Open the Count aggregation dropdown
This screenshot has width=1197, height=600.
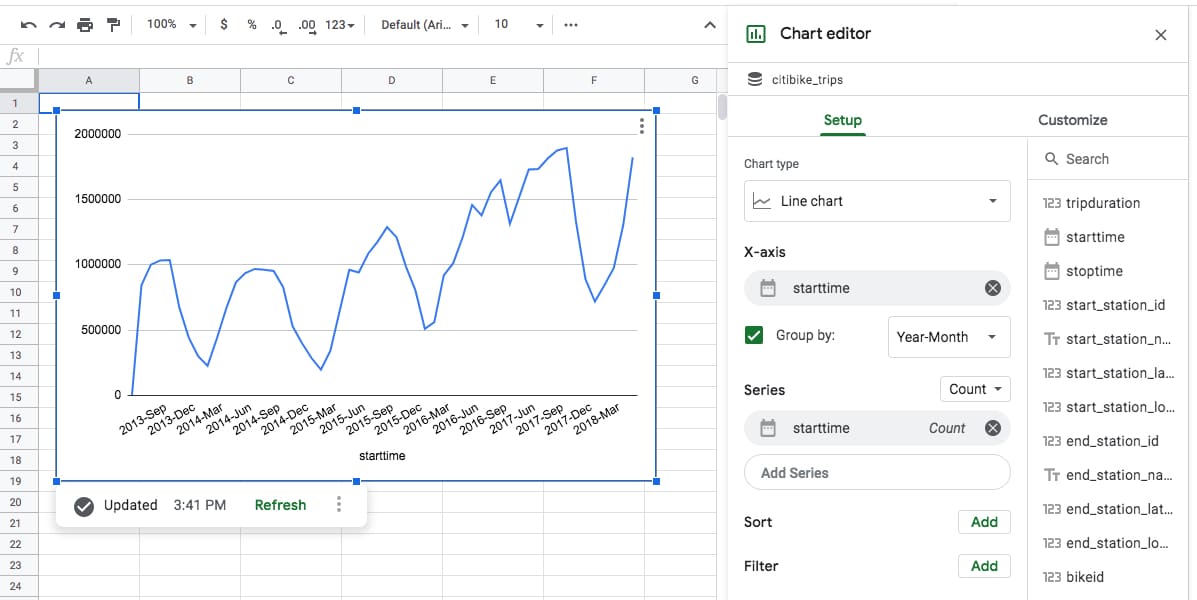(x=975, y=389)
